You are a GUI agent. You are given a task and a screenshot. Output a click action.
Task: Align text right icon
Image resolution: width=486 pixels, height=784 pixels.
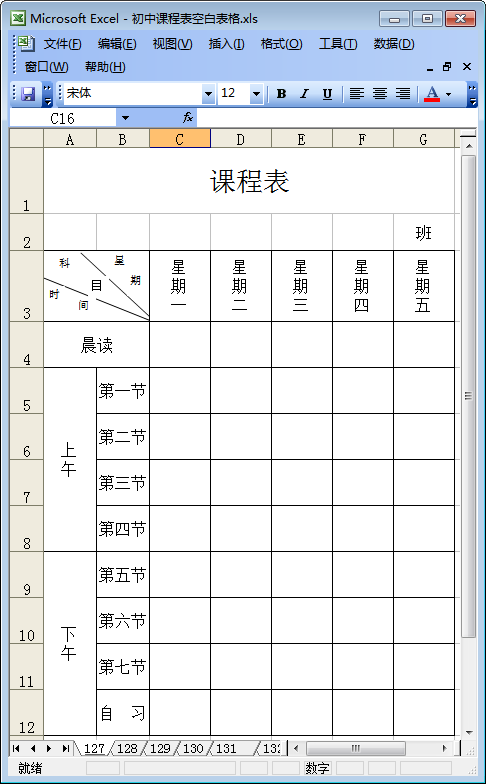click(403, 94)
